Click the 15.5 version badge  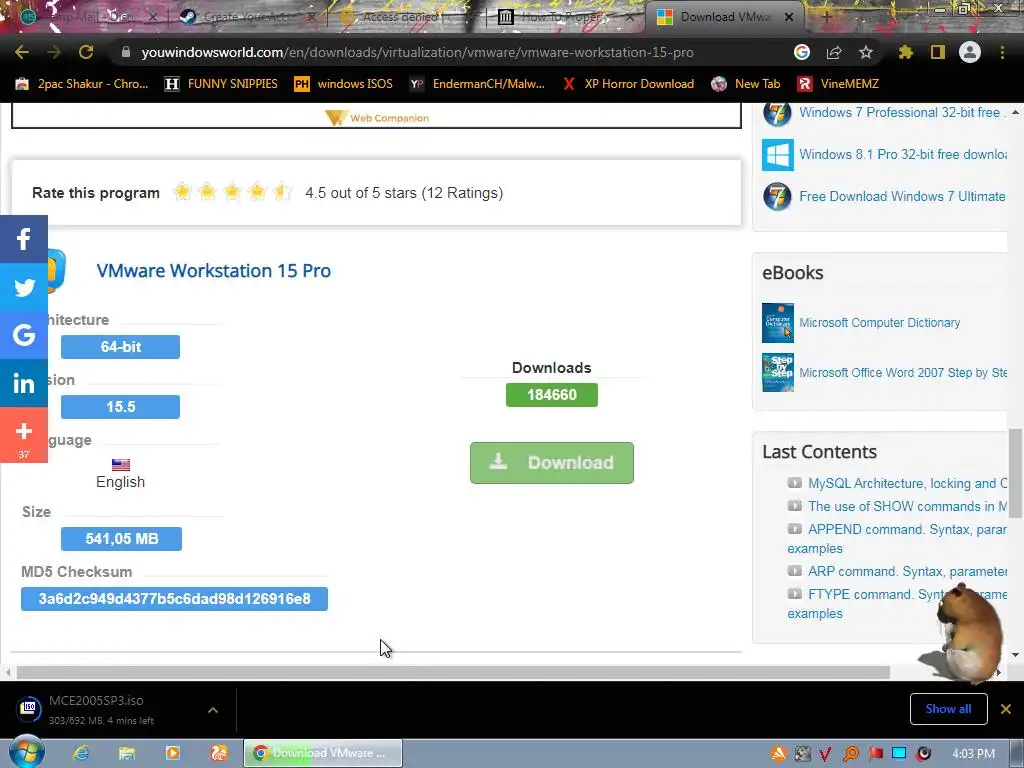pos(120,407)
